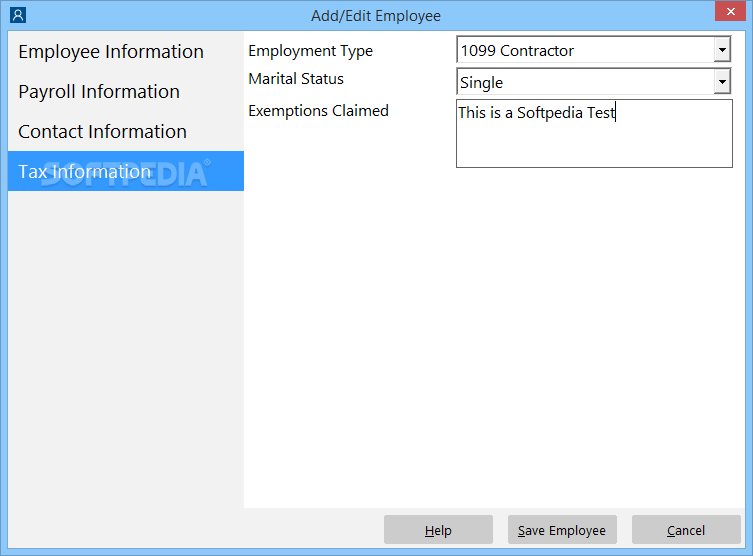This screenshot has height=556, width=753.
Task: Click the Save Employee button
Action: pyautogui.click(x=562, y=530)
